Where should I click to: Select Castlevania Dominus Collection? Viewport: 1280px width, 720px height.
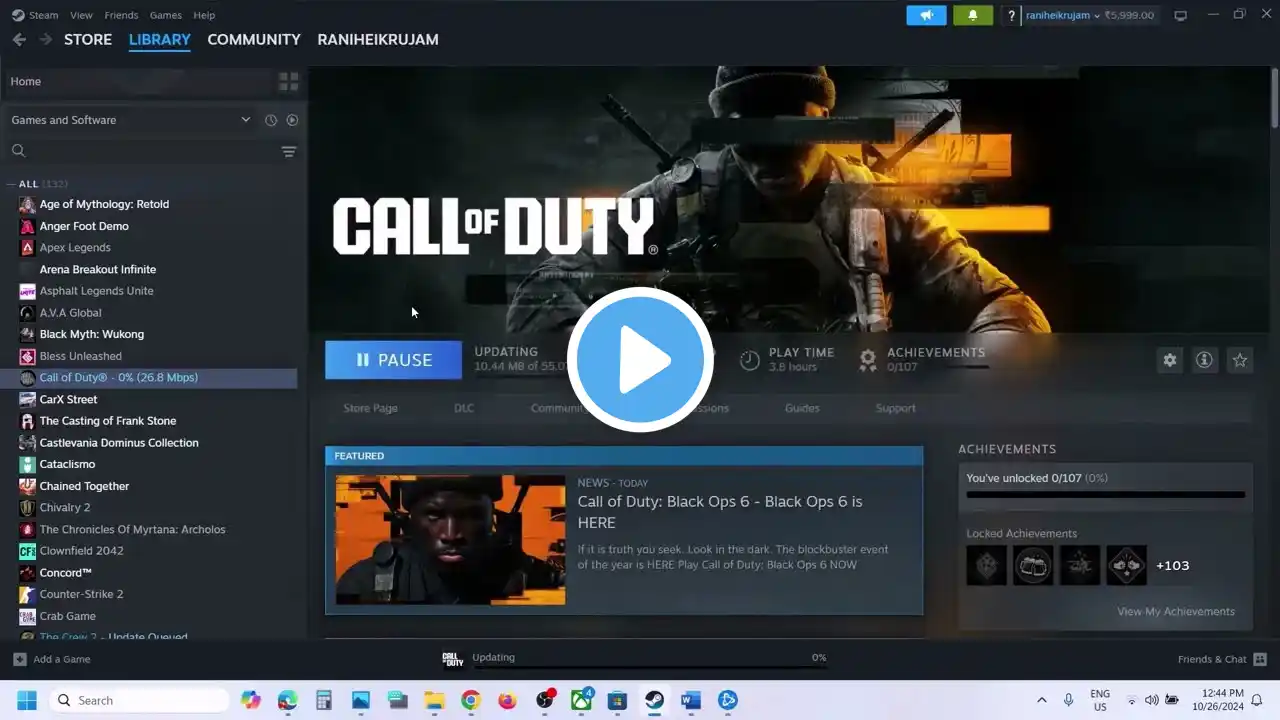pyautogui.click(x=119, y=442)
